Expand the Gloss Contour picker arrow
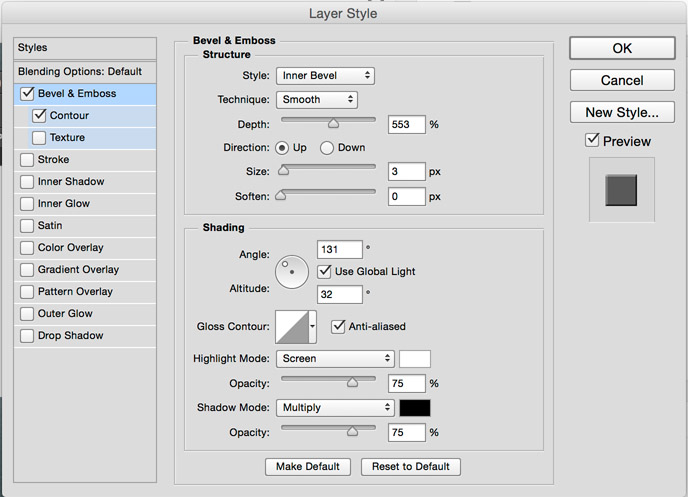Viewport: 688px width, 497px height. coord(312,326)
